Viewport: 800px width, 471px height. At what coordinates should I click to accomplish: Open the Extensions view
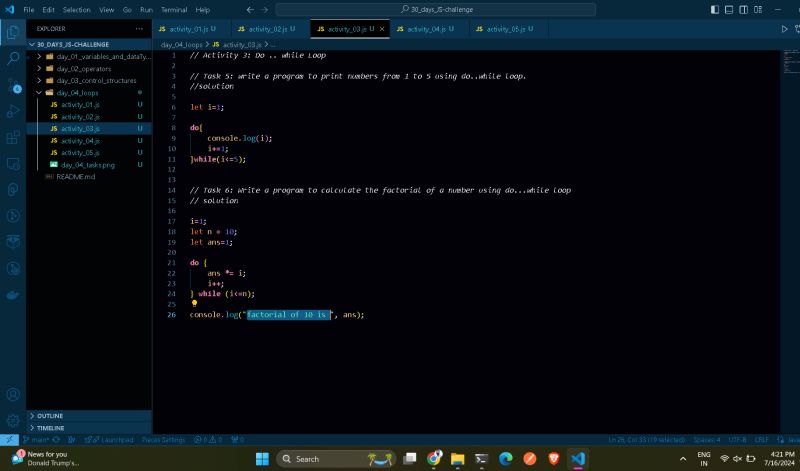click(x=13, y=137)
